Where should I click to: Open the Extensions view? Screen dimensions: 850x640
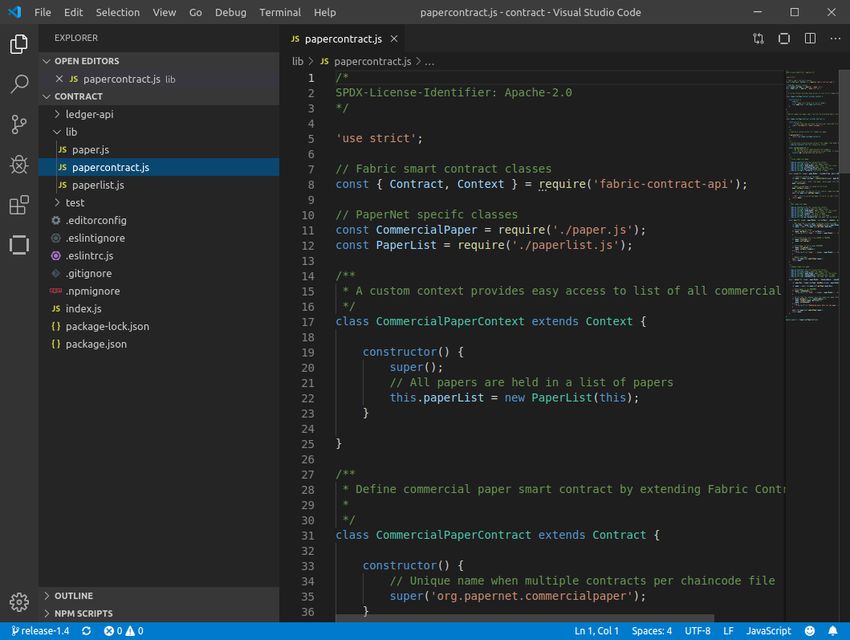pyautogui.click(x=19, y=204)
